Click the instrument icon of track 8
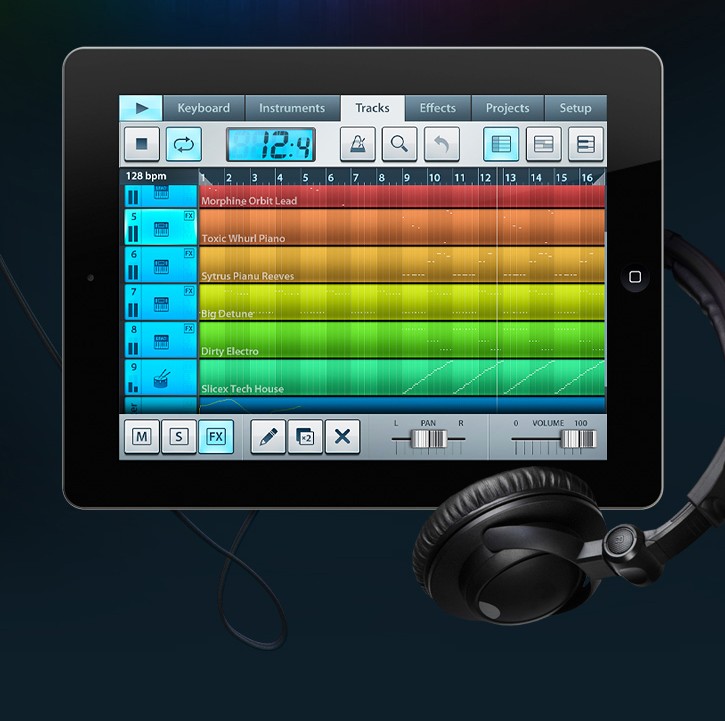Screen dimensions: 725x721 (x=161, y=342)
